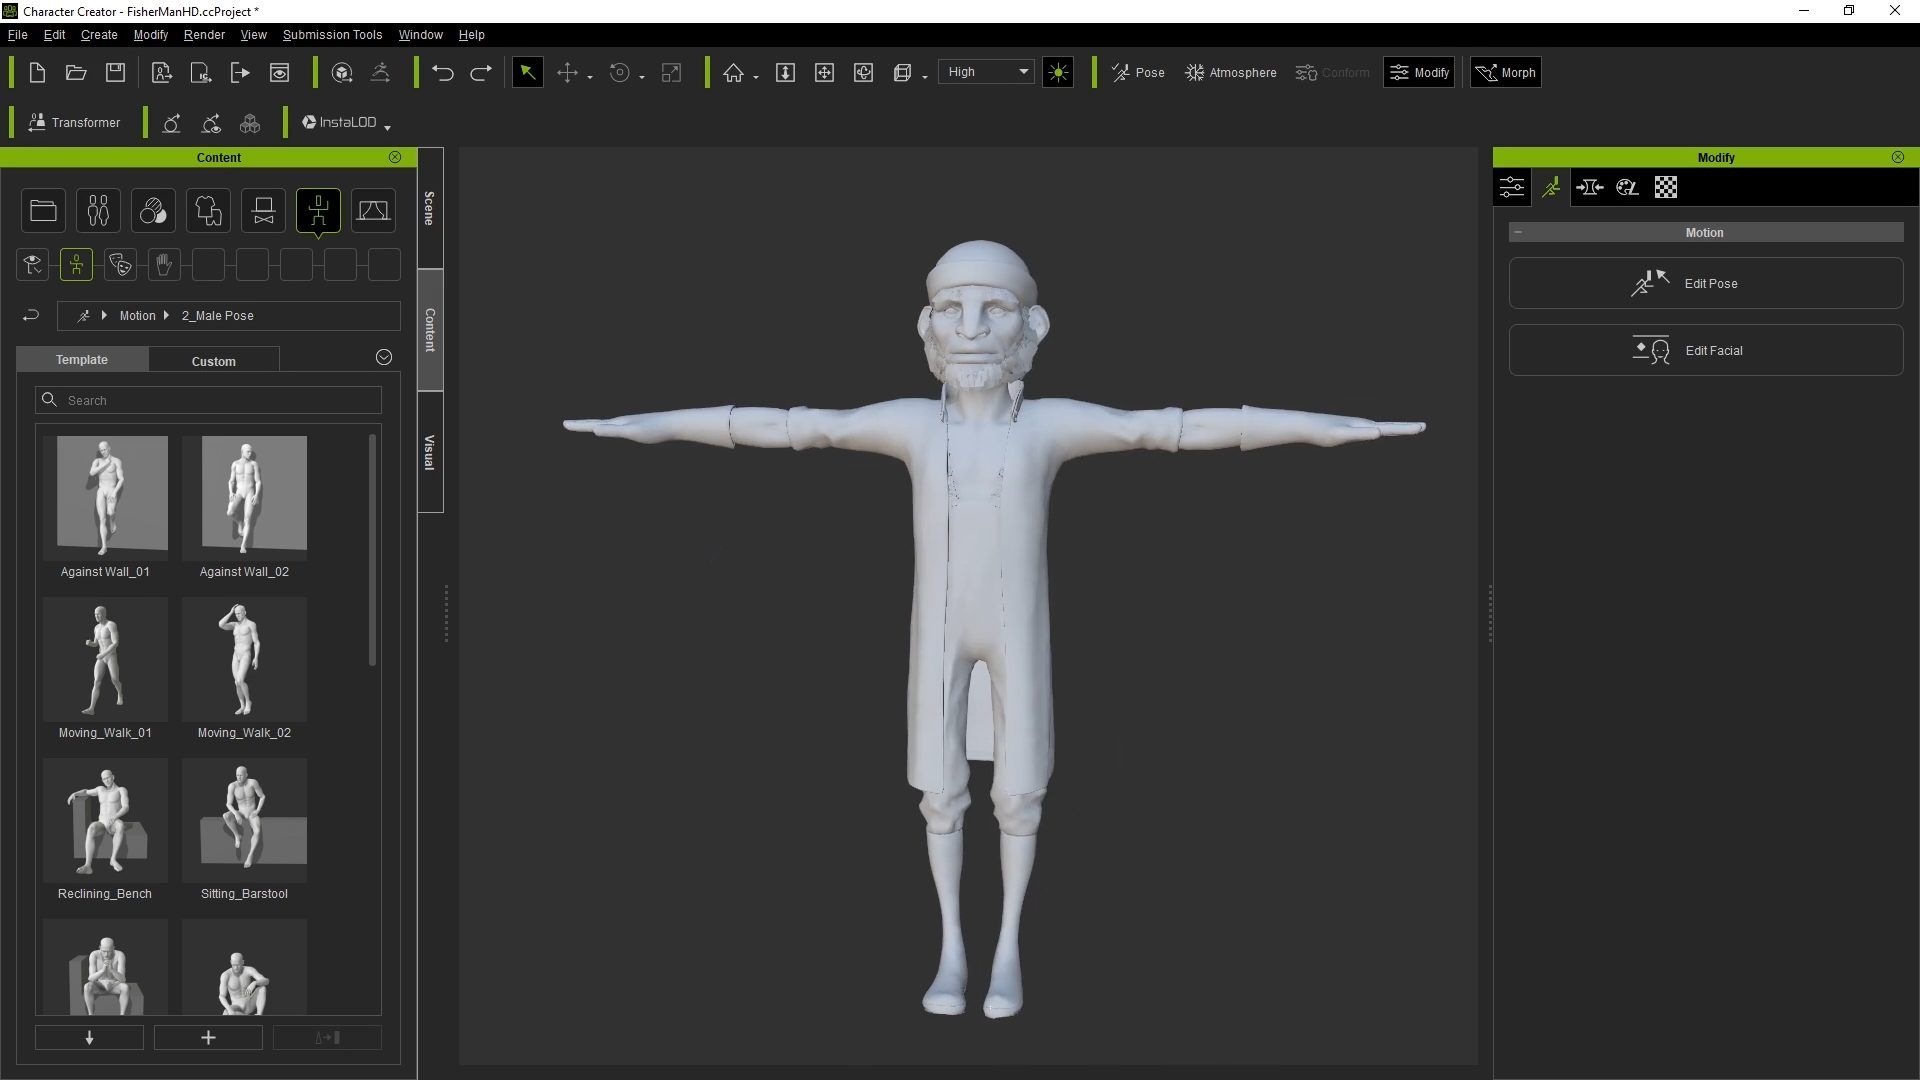This screenshot has height=1080, width=1920.
Task: Select the Hand gesture category icon
Action: pos(164,265)
